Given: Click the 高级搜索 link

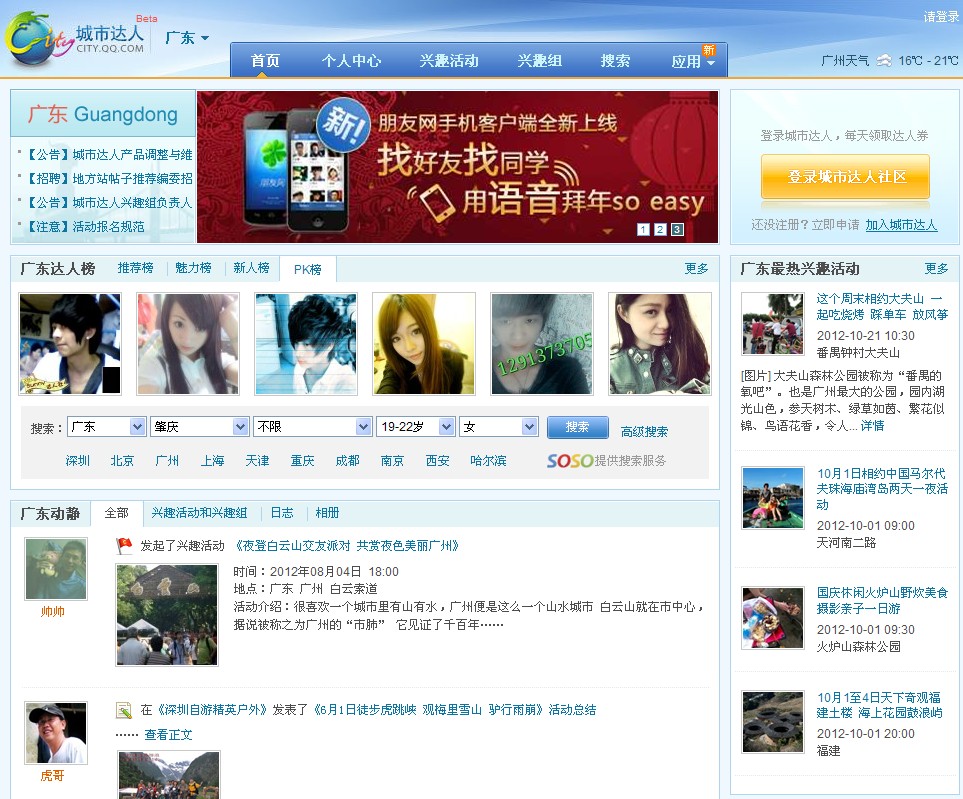Looking at the screenshot, I should pyautogui.click(x=644, y=432).
